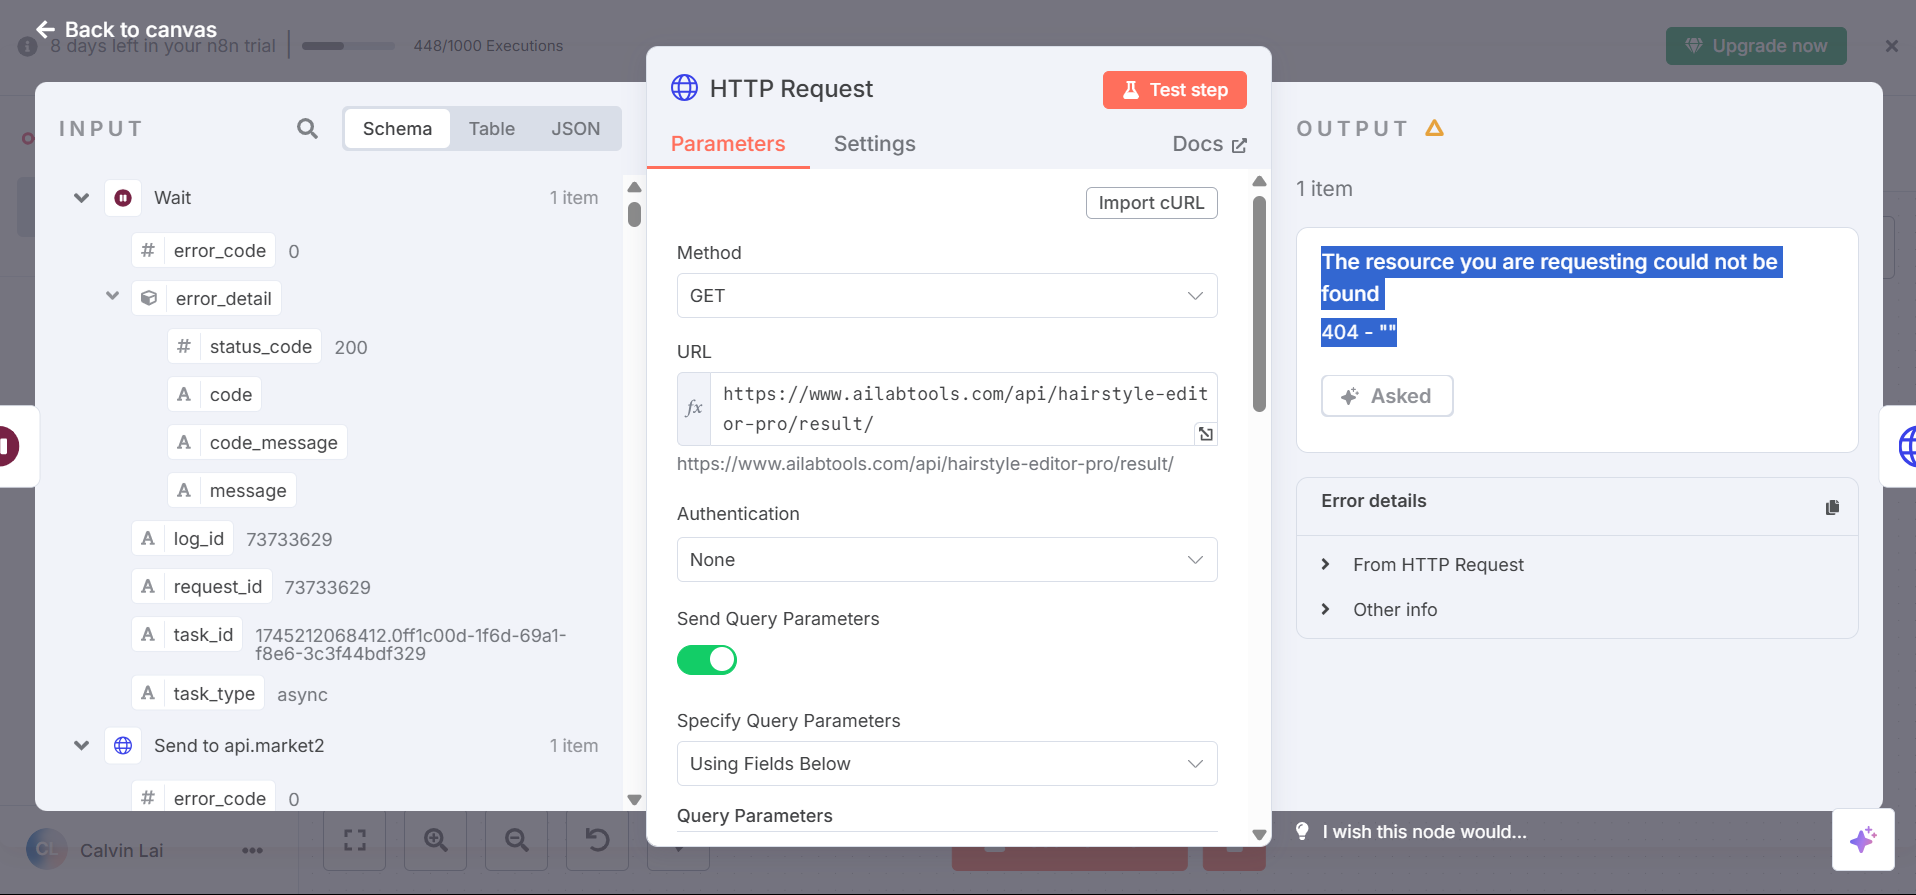Go back to canvas using arrow icon
The height and width of the screenshot is (895, 1916).
[45, 29]
